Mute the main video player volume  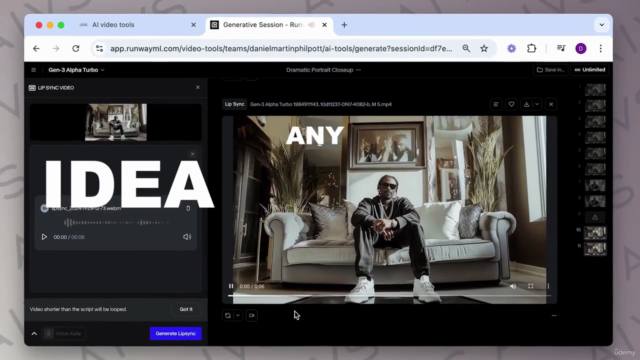click(x=513, y=286)
